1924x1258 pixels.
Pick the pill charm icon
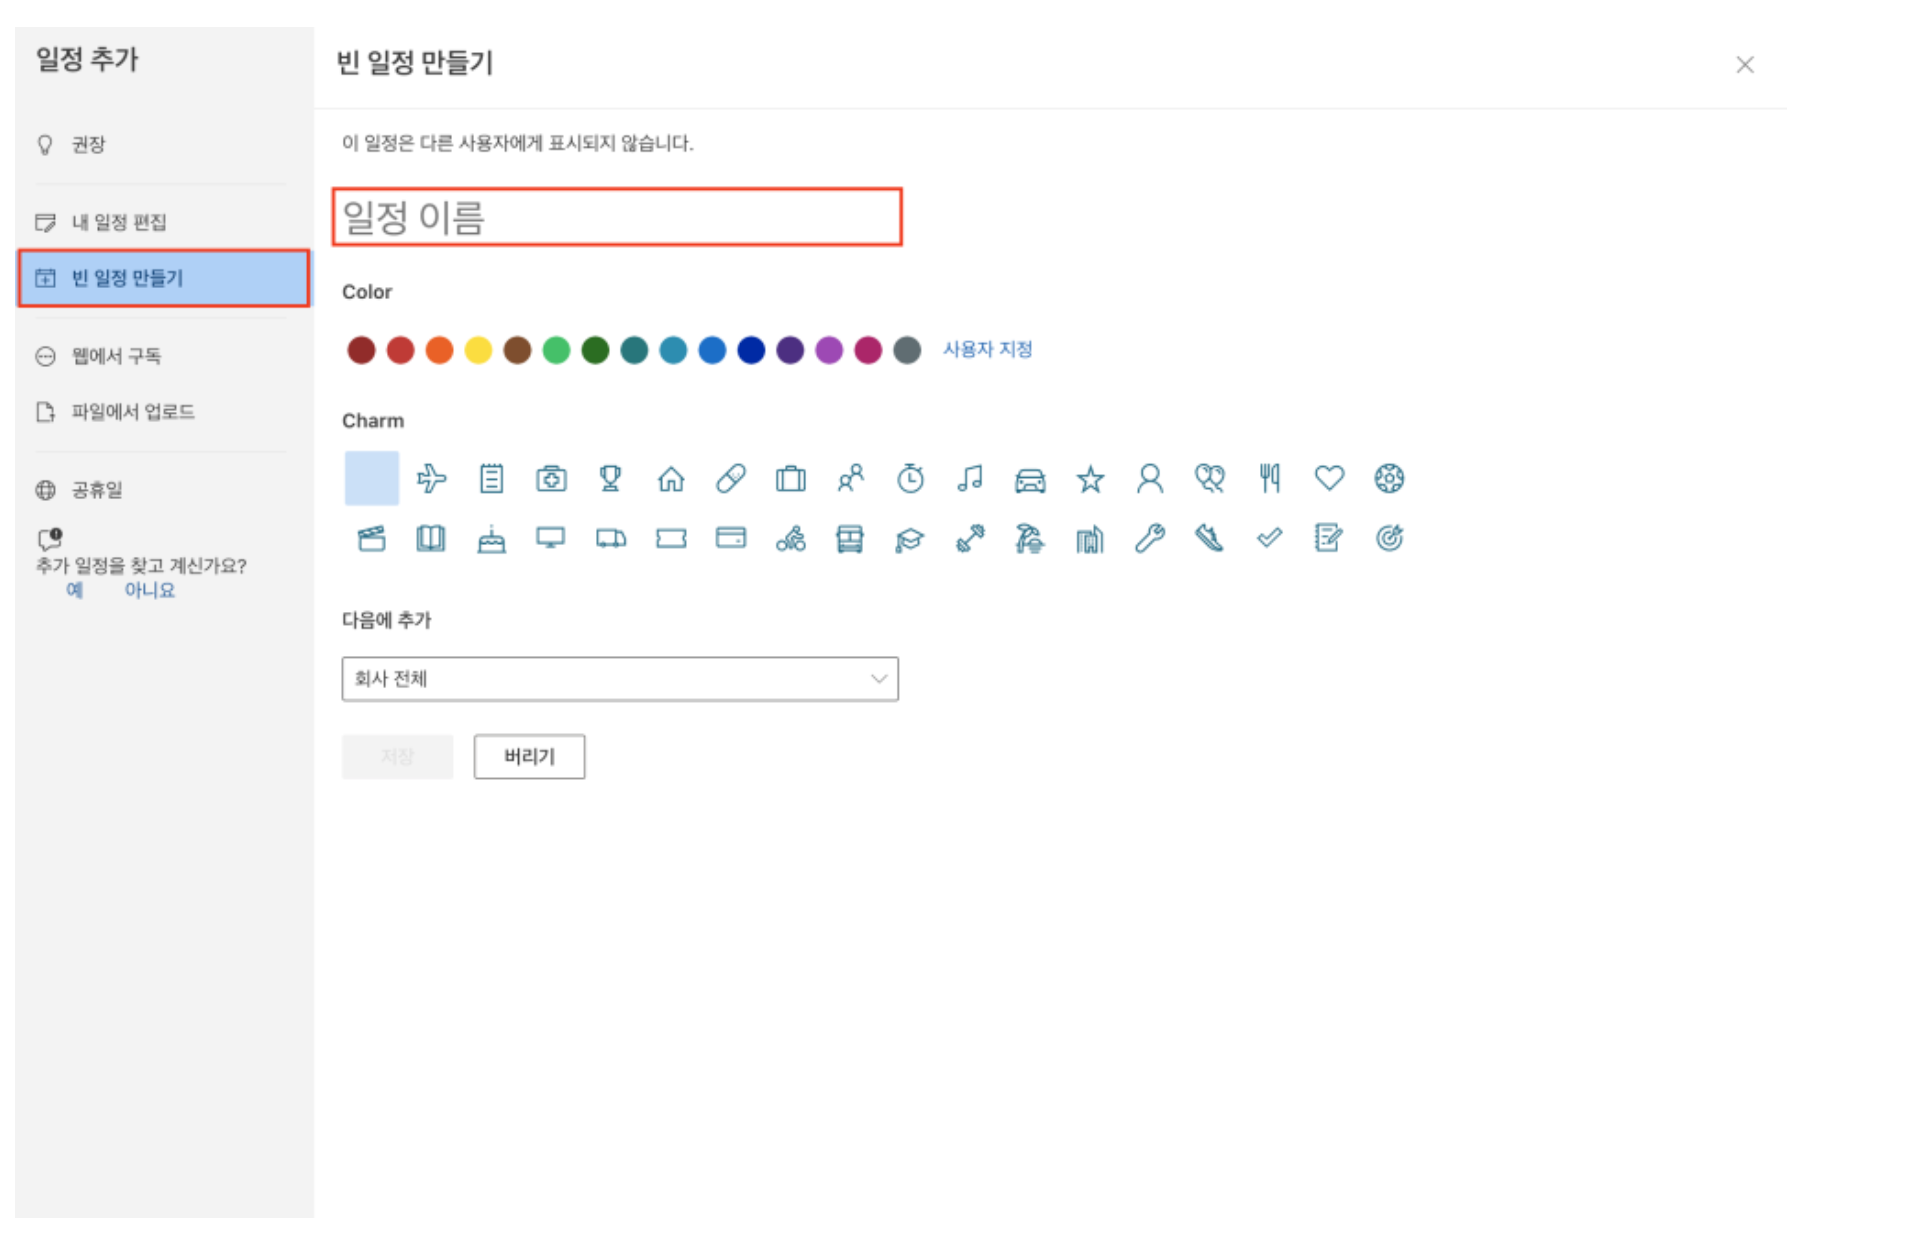[731, 479]
